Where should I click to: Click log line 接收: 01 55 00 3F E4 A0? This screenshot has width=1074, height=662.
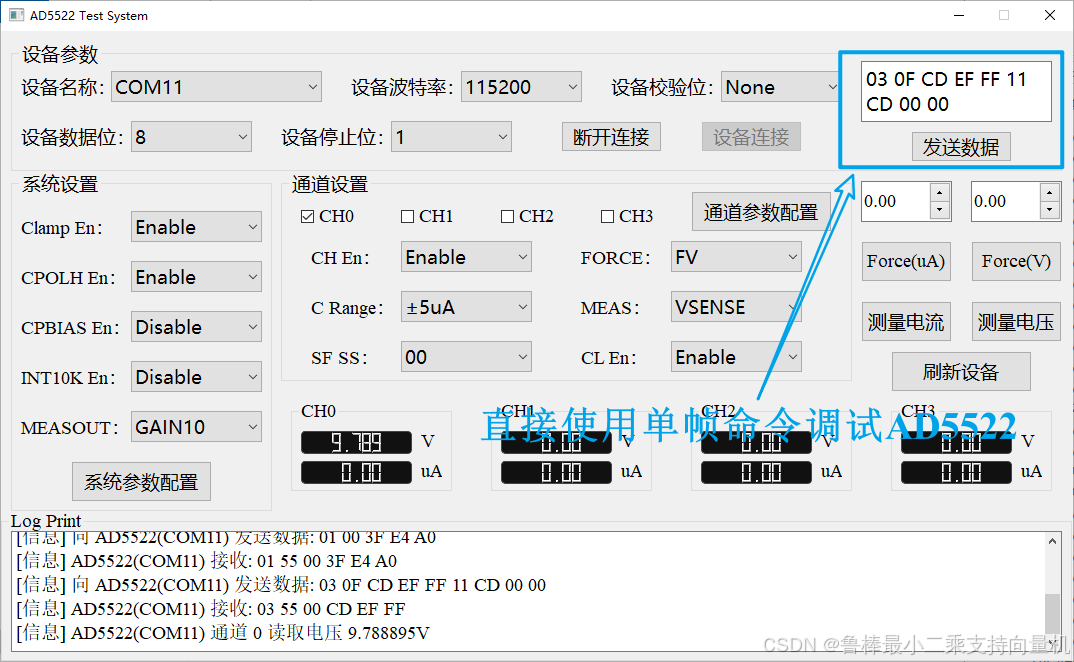(x=207, y=561)
